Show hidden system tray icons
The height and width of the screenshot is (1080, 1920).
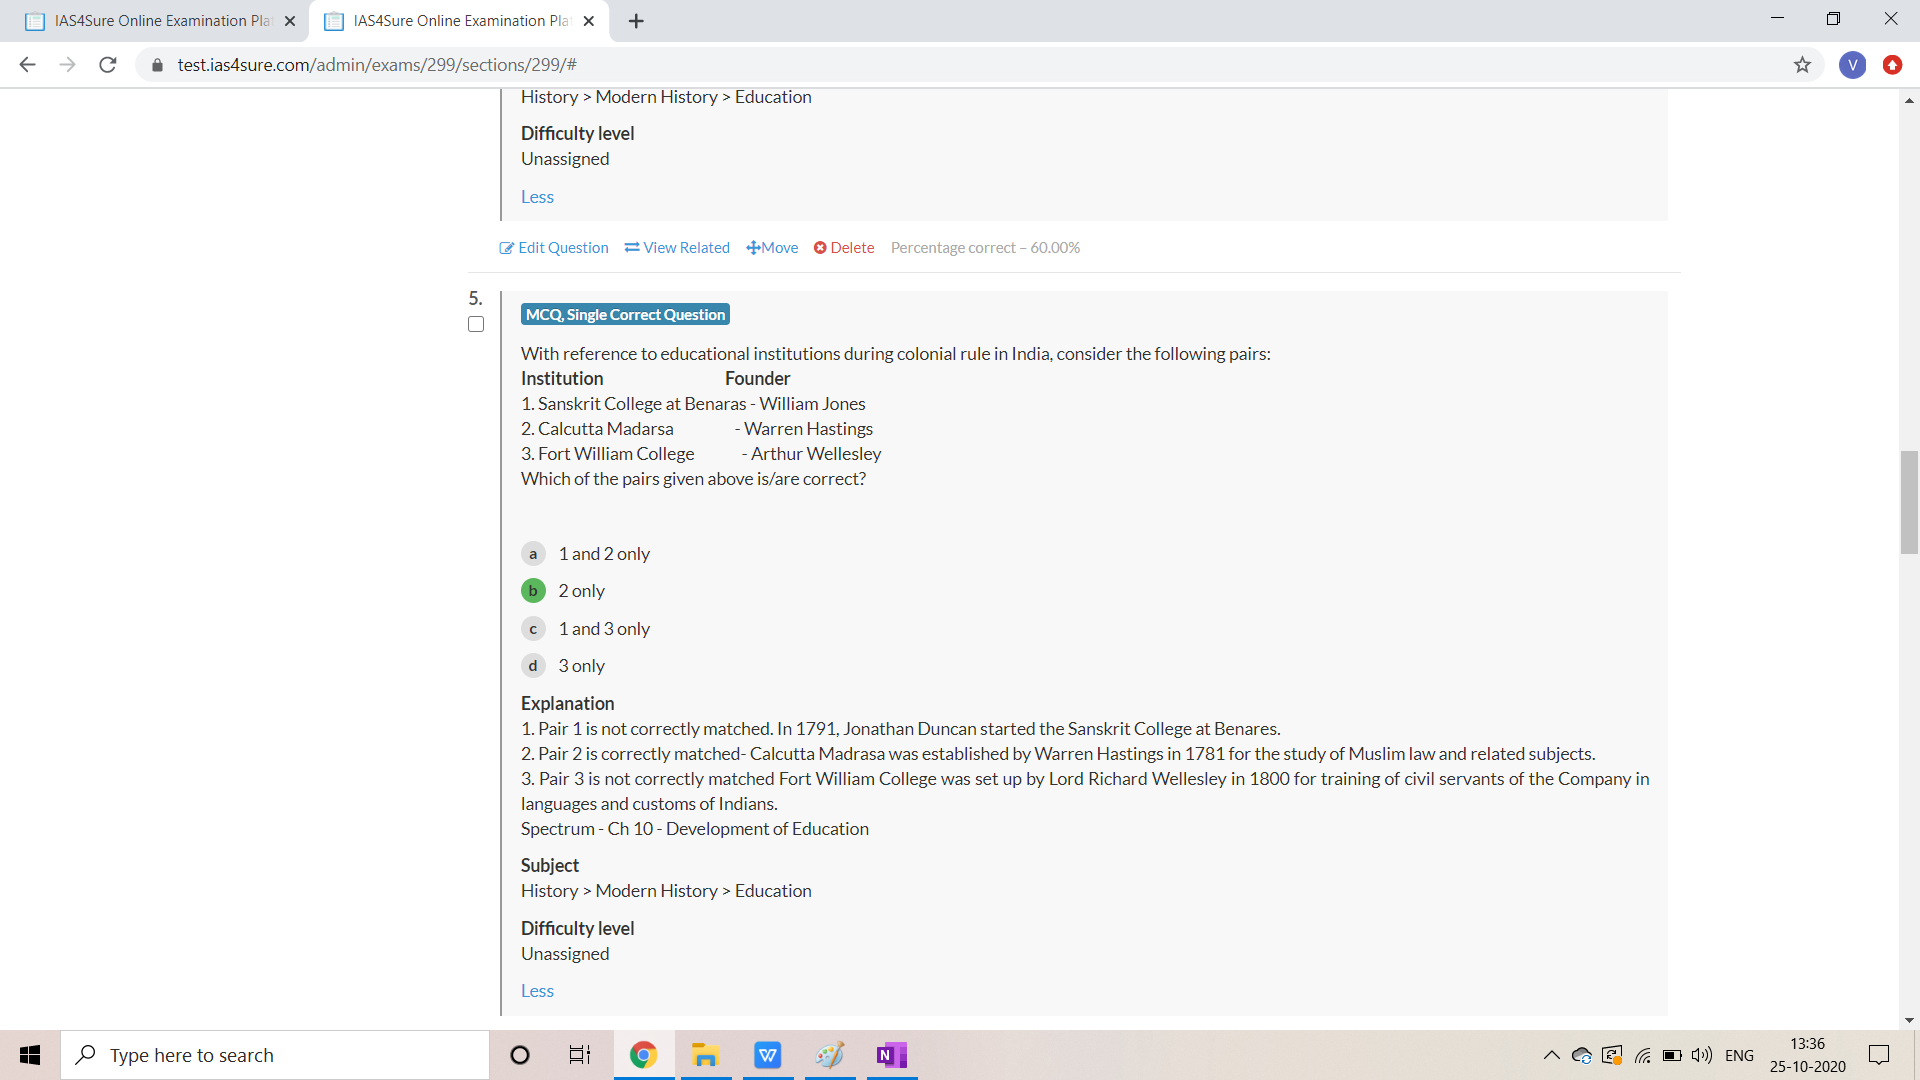click(x=1551, y=1055)
